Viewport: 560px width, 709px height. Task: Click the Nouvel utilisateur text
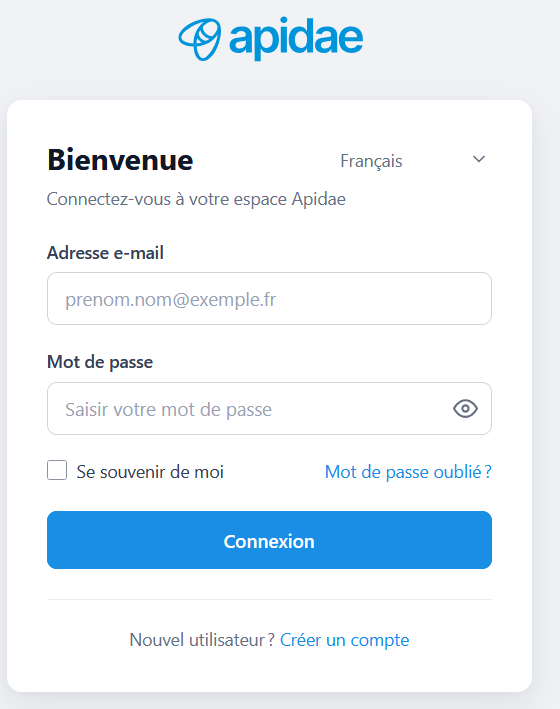(202, 640)
